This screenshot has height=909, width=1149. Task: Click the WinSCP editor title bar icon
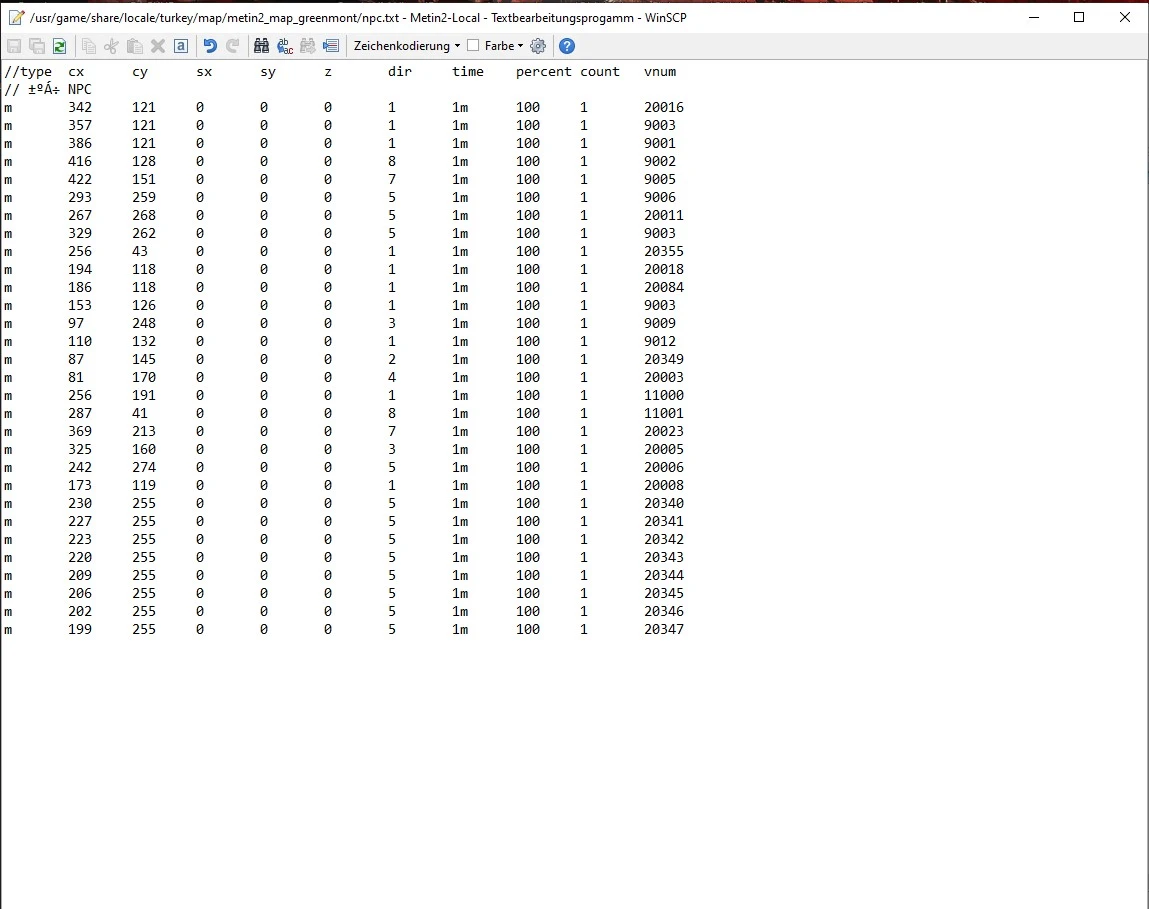[x=15, y=17]
